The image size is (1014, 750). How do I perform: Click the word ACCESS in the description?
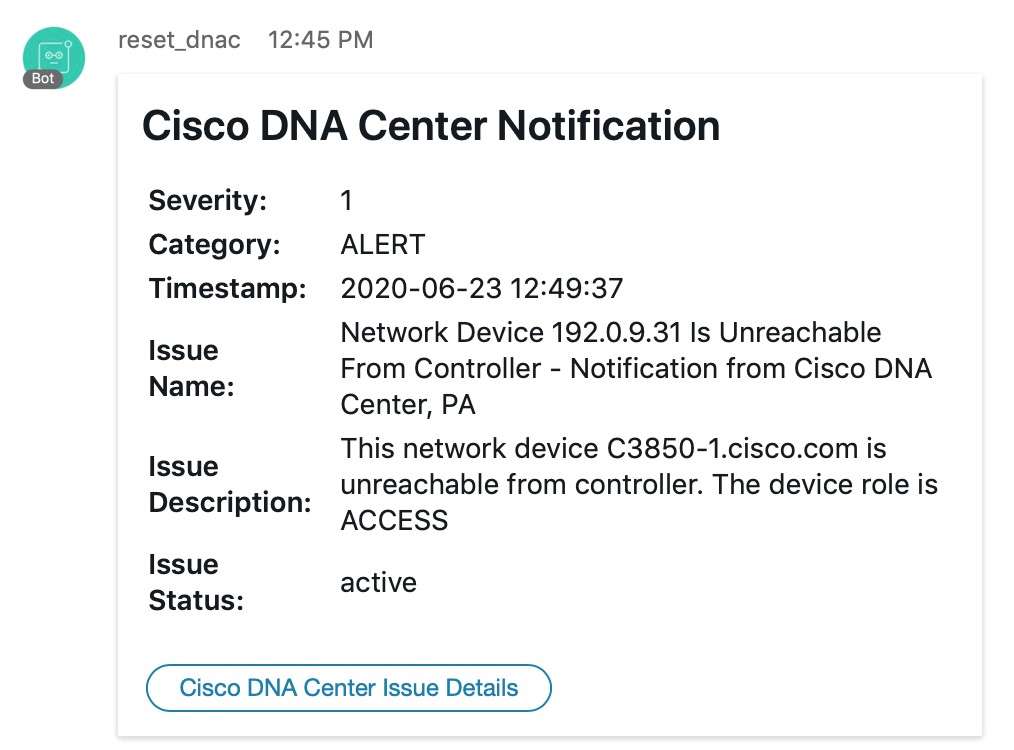tap(394, 520)
